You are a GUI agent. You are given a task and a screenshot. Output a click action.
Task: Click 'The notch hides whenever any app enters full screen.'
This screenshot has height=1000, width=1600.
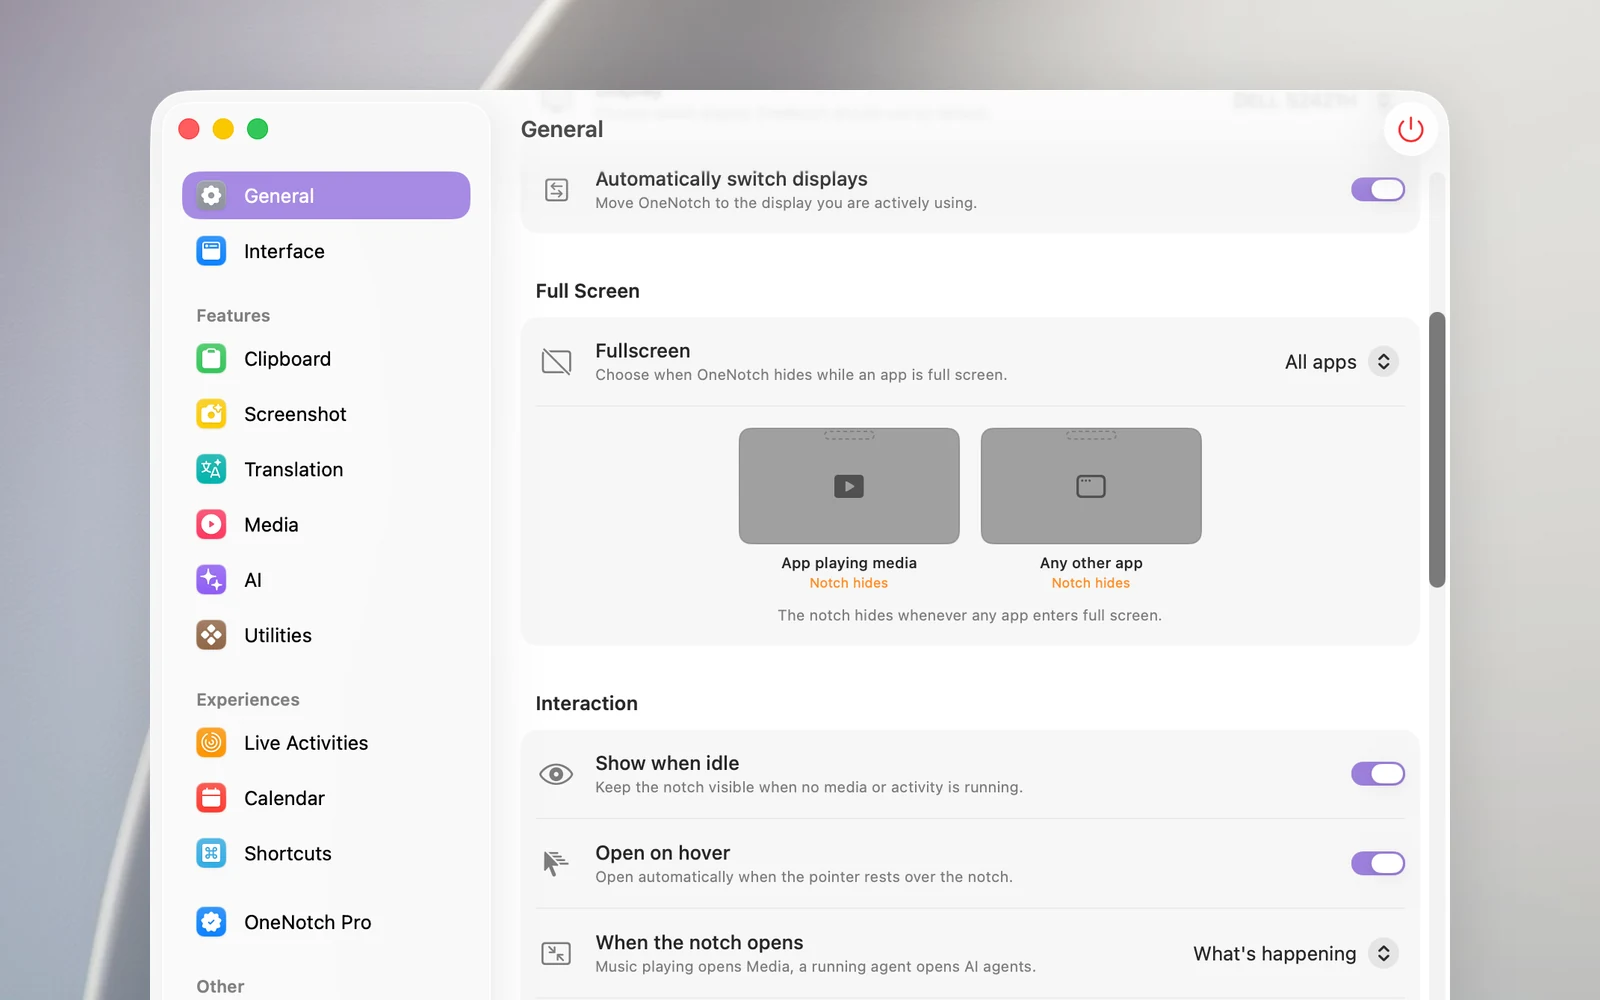(x=970, y=616)
